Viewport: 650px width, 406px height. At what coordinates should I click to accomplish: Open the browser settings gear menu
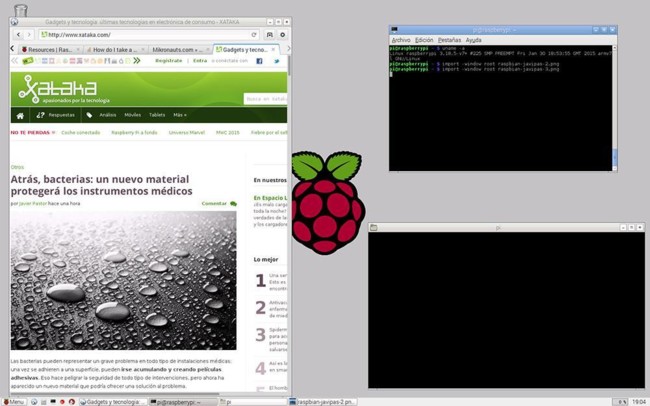pyautogui.click(x=283, y=35)
